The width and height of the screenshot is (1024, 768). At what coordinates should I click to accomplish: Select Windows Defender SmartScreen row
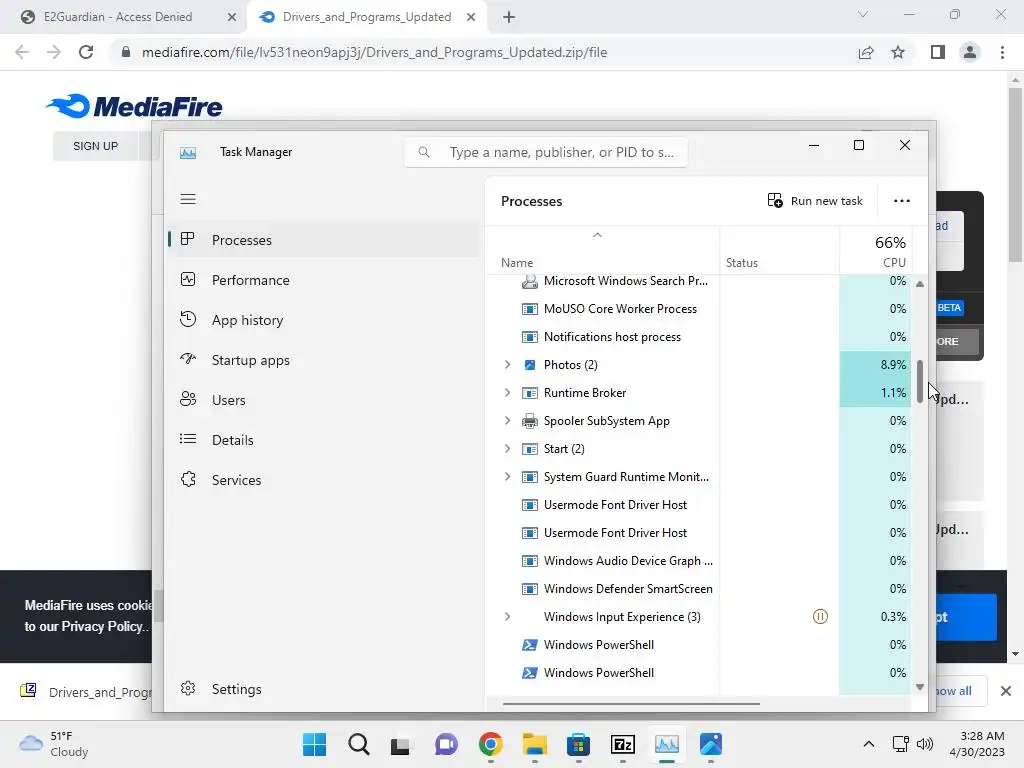point(699,589)
